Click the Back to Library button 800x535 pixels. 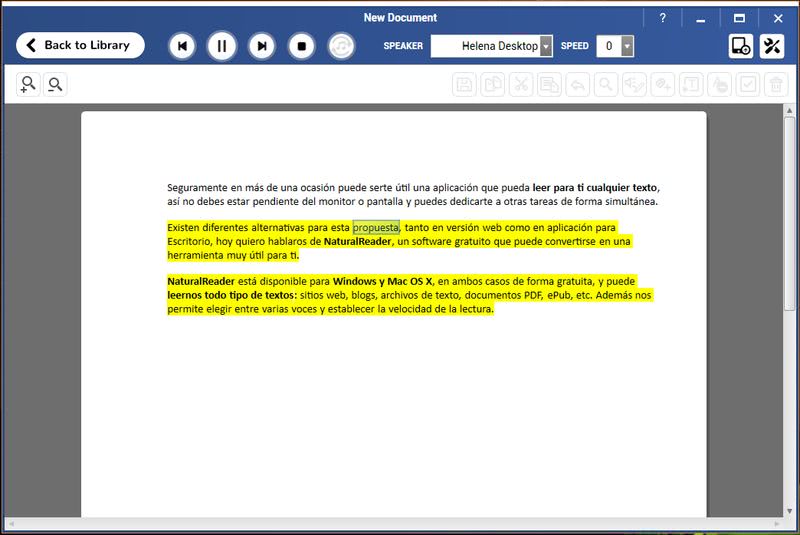tap(80, 45)
